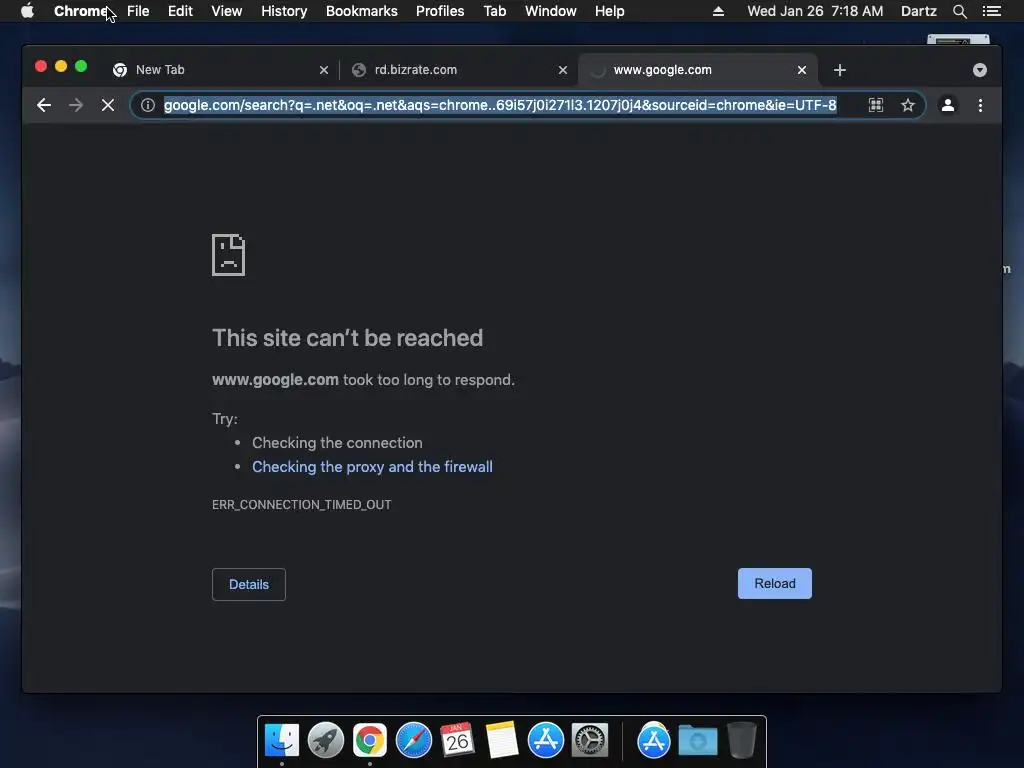The image size is (1024, 768).
Task: Click the sad page error icon
Action: click(x=229, y=255)
